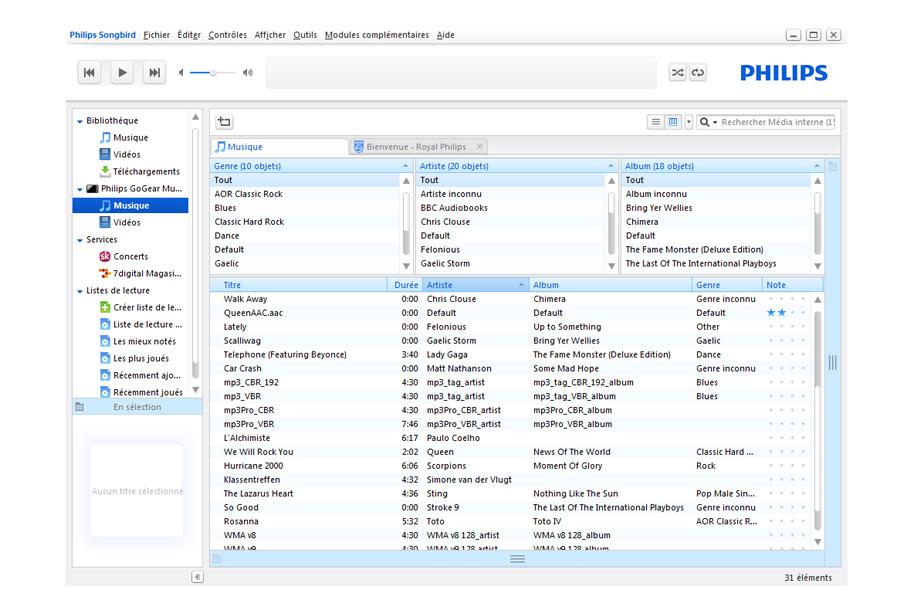Select the highlighted device Musique item

tap(130, 206)
